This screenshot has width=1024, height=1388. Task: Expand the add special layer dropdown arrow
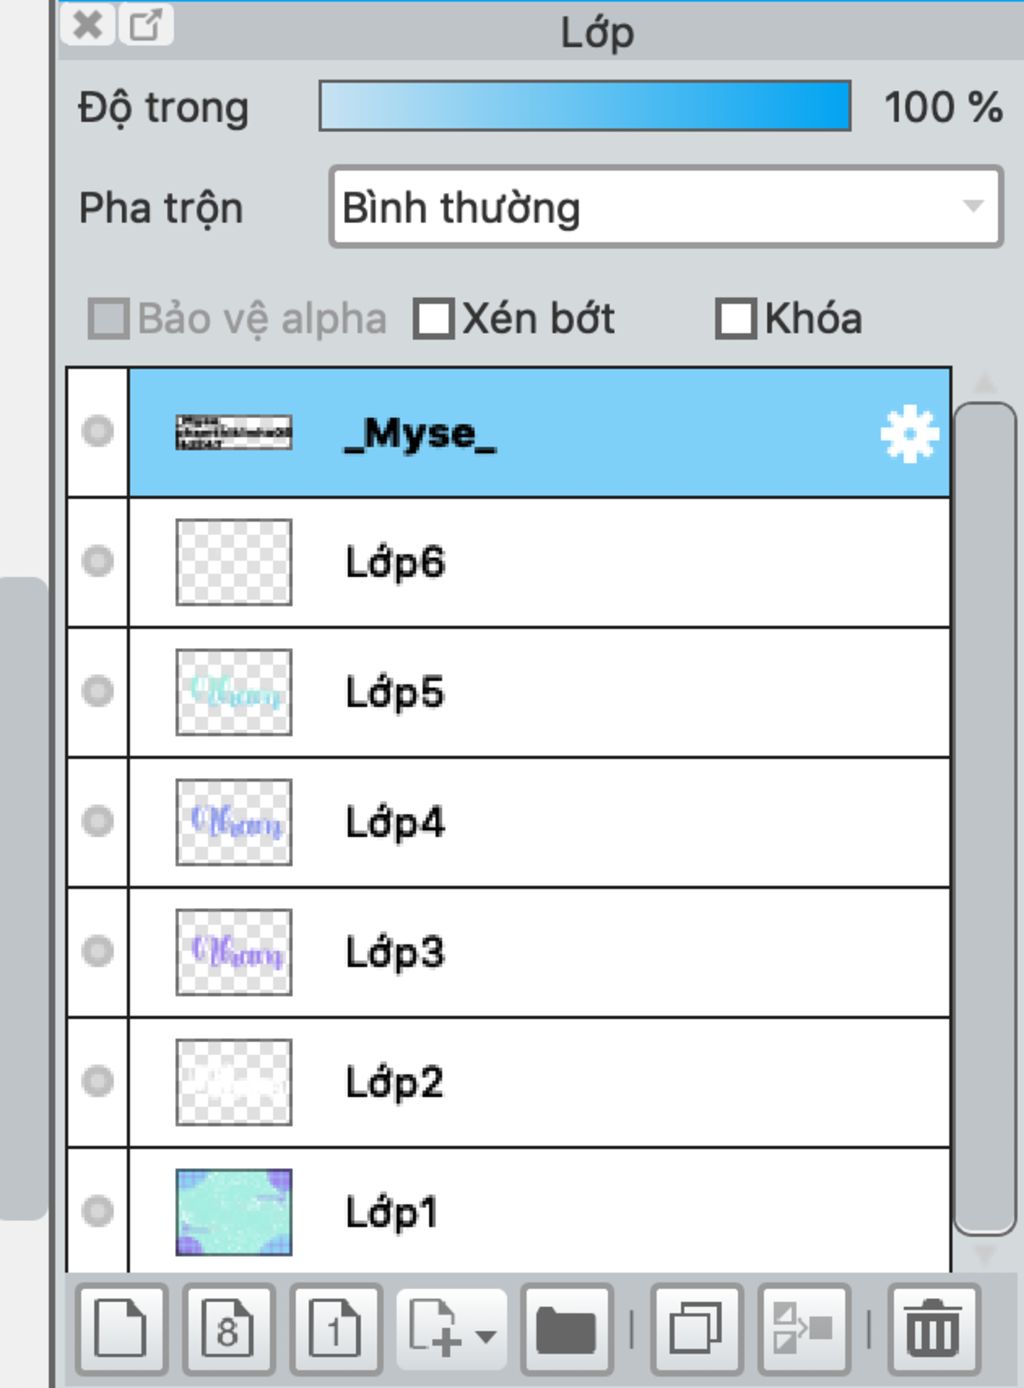[x=486, y=1335]
